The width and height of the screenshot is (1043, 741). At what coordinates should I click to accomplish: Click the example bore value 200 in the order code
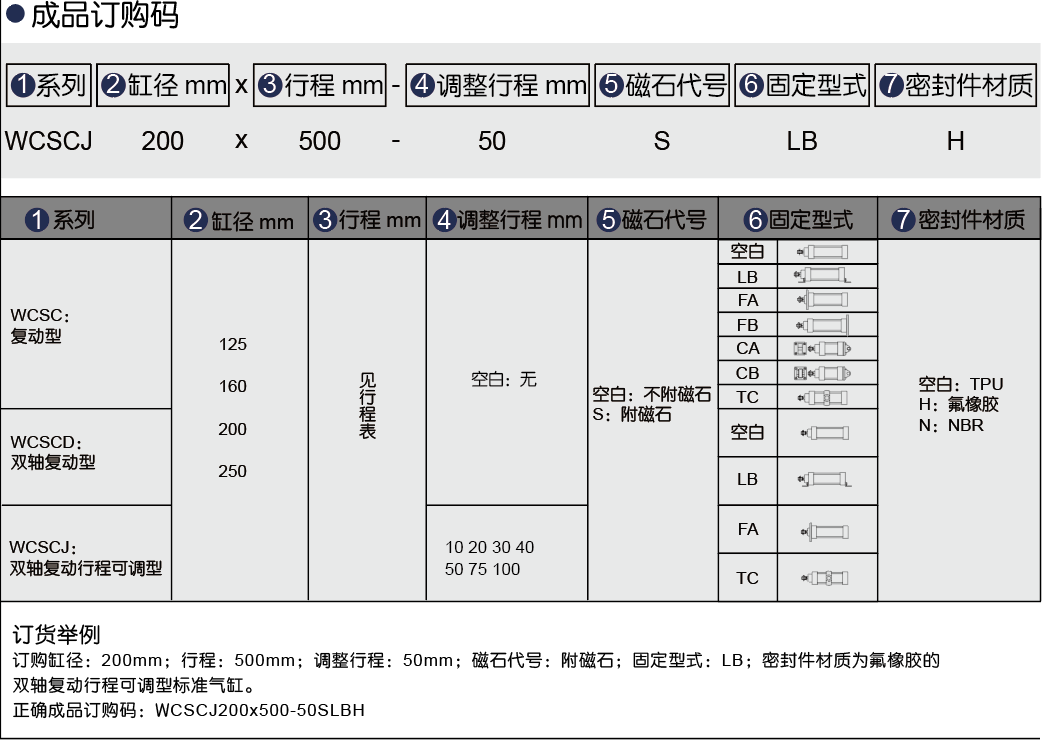(x=162, y=141)
